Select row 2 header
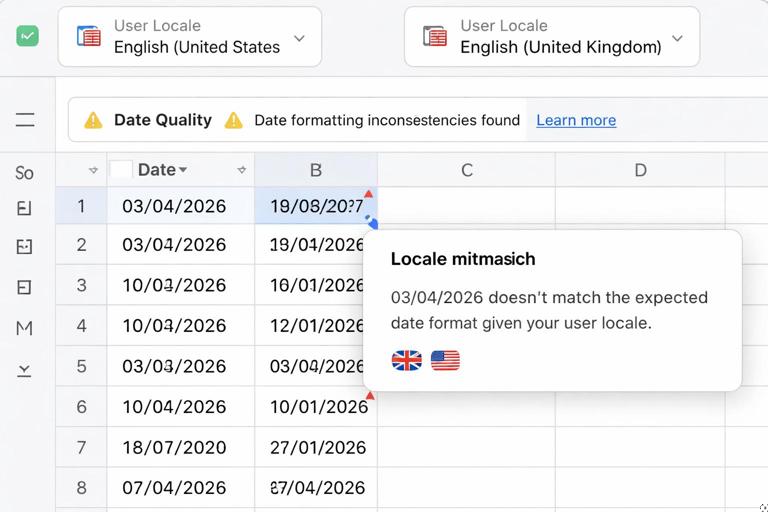Image resolution: width=768 pixels, height=512 pixels. coord(81,244)
